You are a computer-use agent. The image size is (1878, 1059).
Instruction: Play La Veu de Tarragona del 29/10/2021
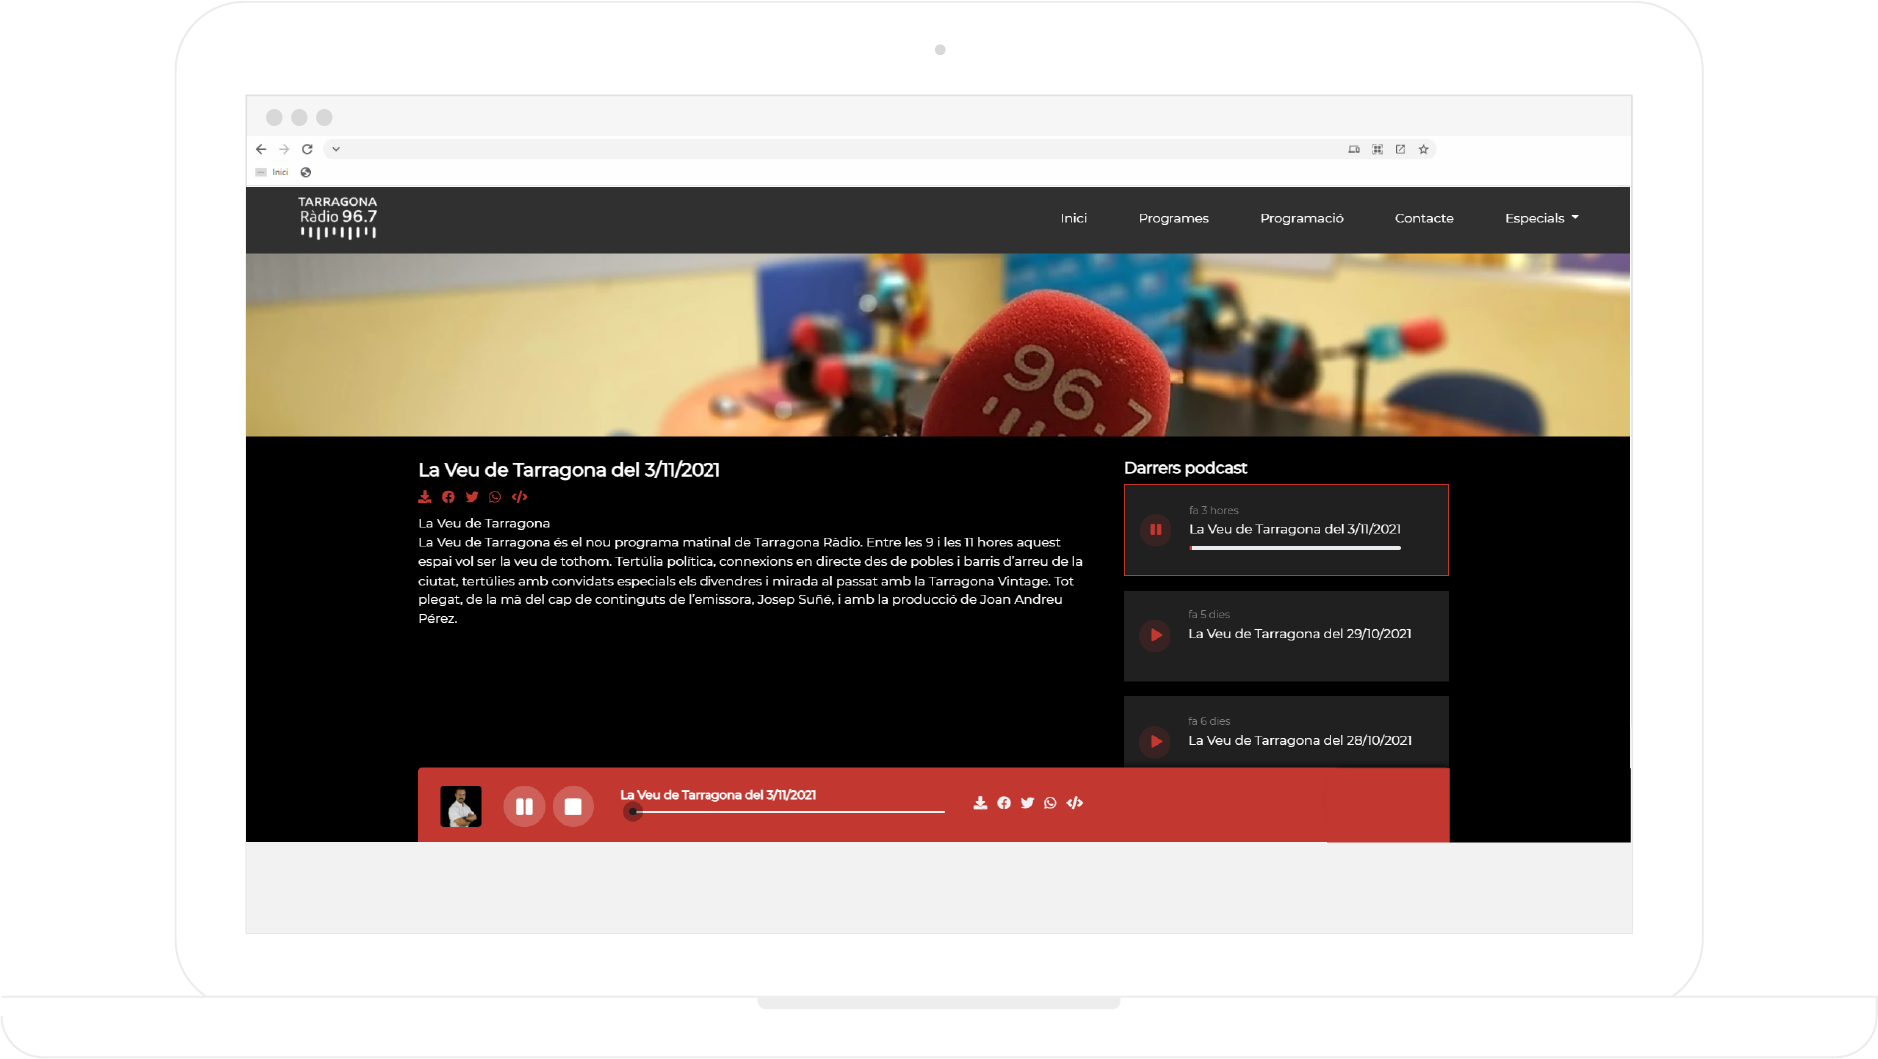tap(1155, 635)
